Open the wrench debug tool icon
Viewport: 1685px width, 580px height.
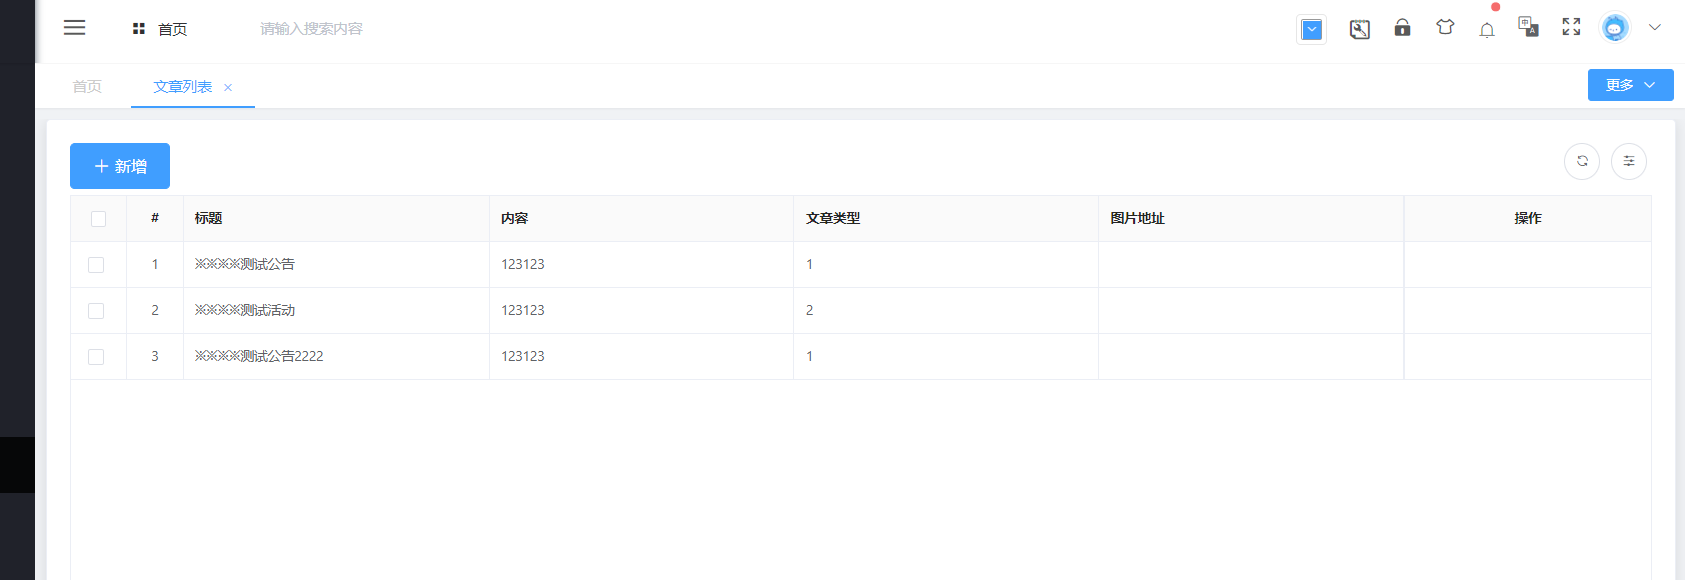[x=1359, y=29]
